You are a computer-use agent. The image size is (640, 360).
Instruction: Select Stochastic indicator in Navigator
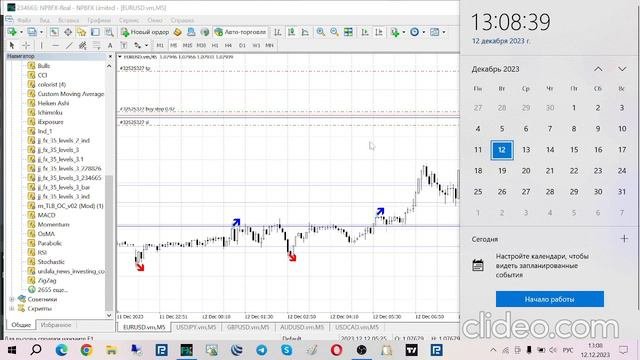point(51,262)
